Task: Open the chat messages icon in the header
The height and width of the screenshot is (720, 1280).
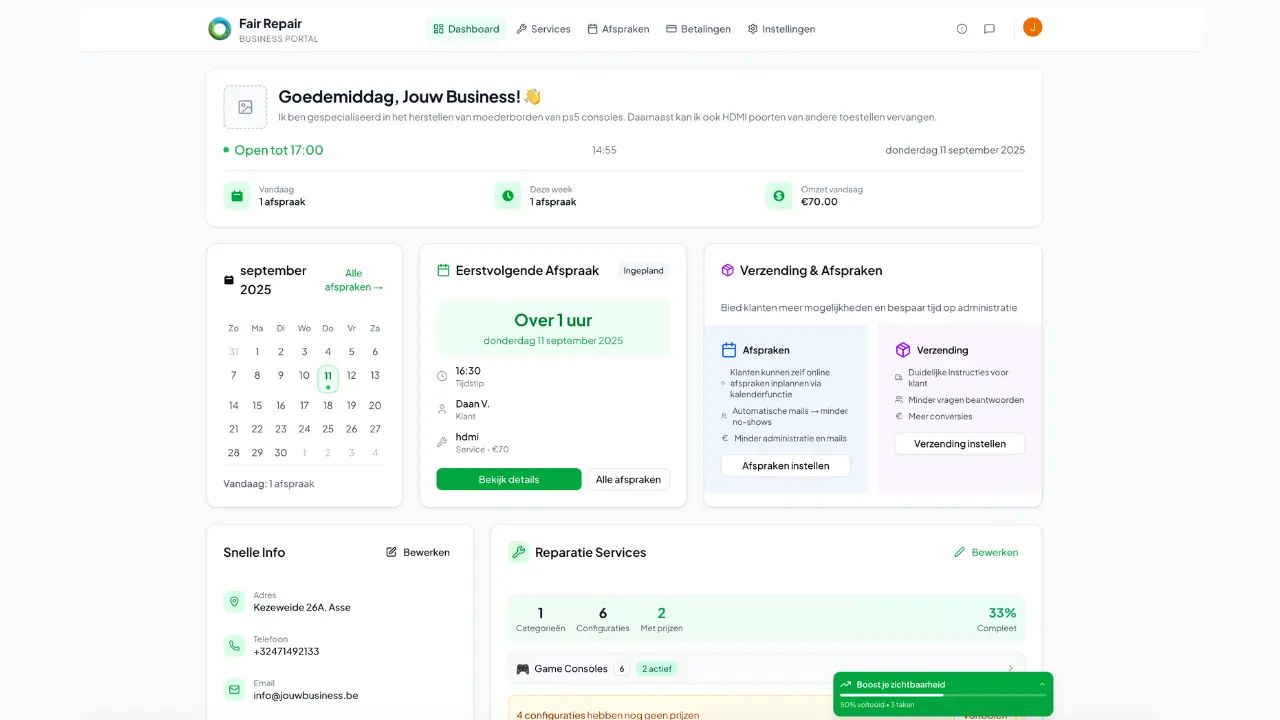Action: (989, 28)
